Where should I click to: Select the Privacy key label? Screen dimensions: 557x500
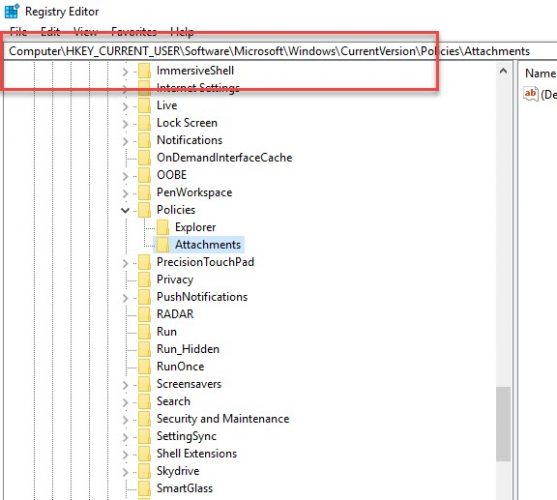pyautogui.click(x=175, y=279)
